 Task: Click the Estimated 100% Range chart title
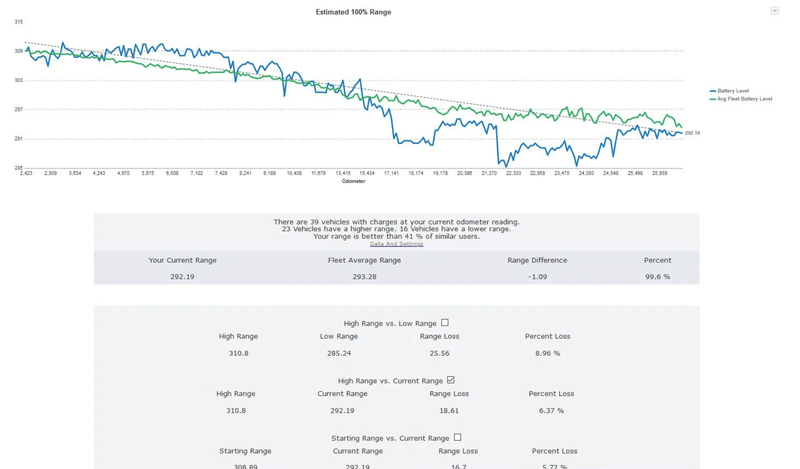point(353,12)
